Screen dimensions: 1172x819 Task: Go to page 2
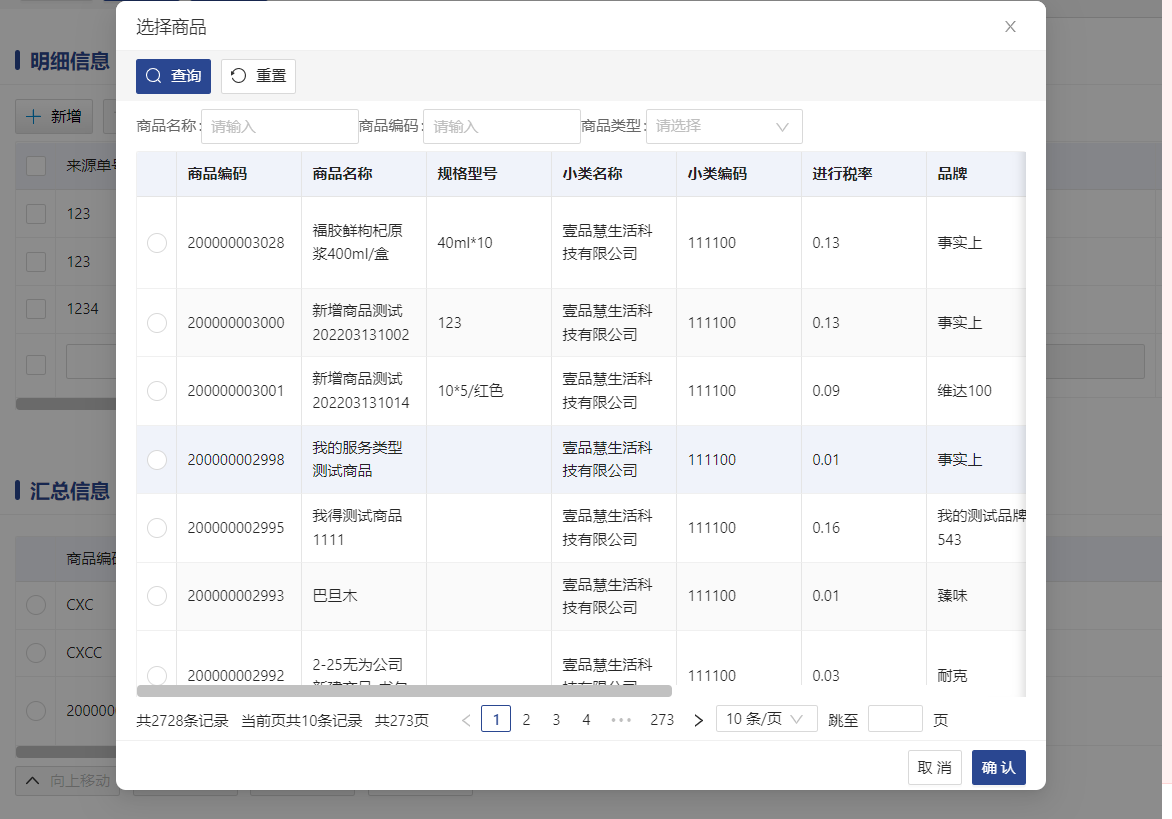tap(526, 720)
